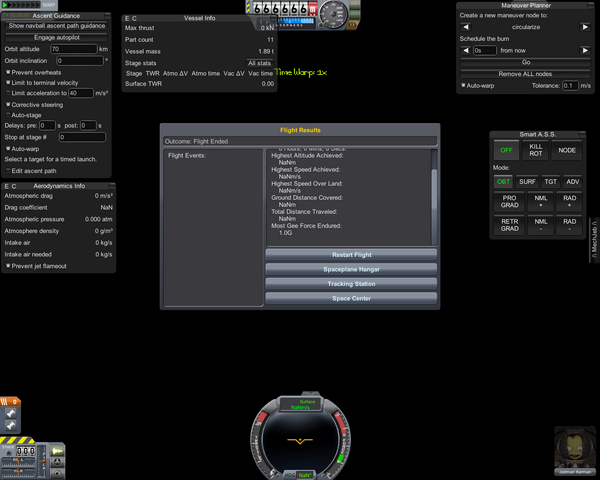This screenshot has width=600, height=480.
Task: Select previous maneuver type with left arrow by circularize
Action: 466,27
